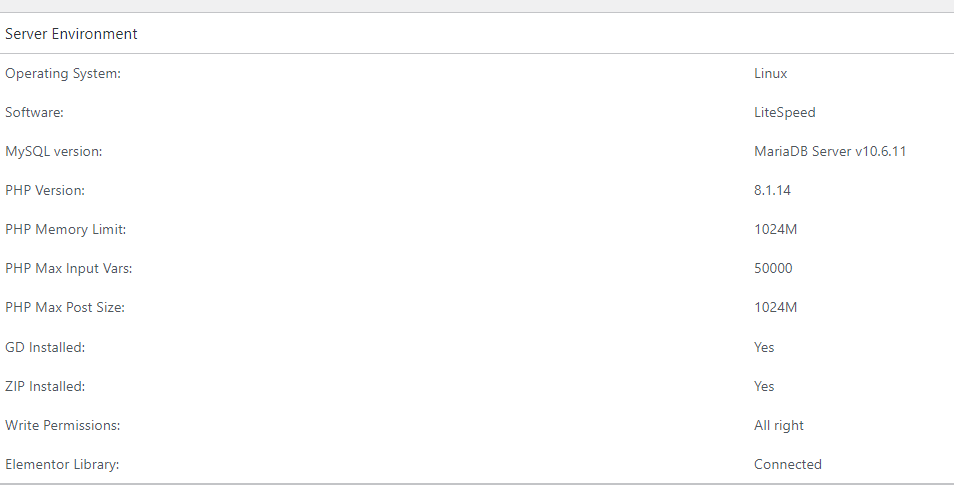
Task: Click the Linux value text
Action: tap(770, 74)
